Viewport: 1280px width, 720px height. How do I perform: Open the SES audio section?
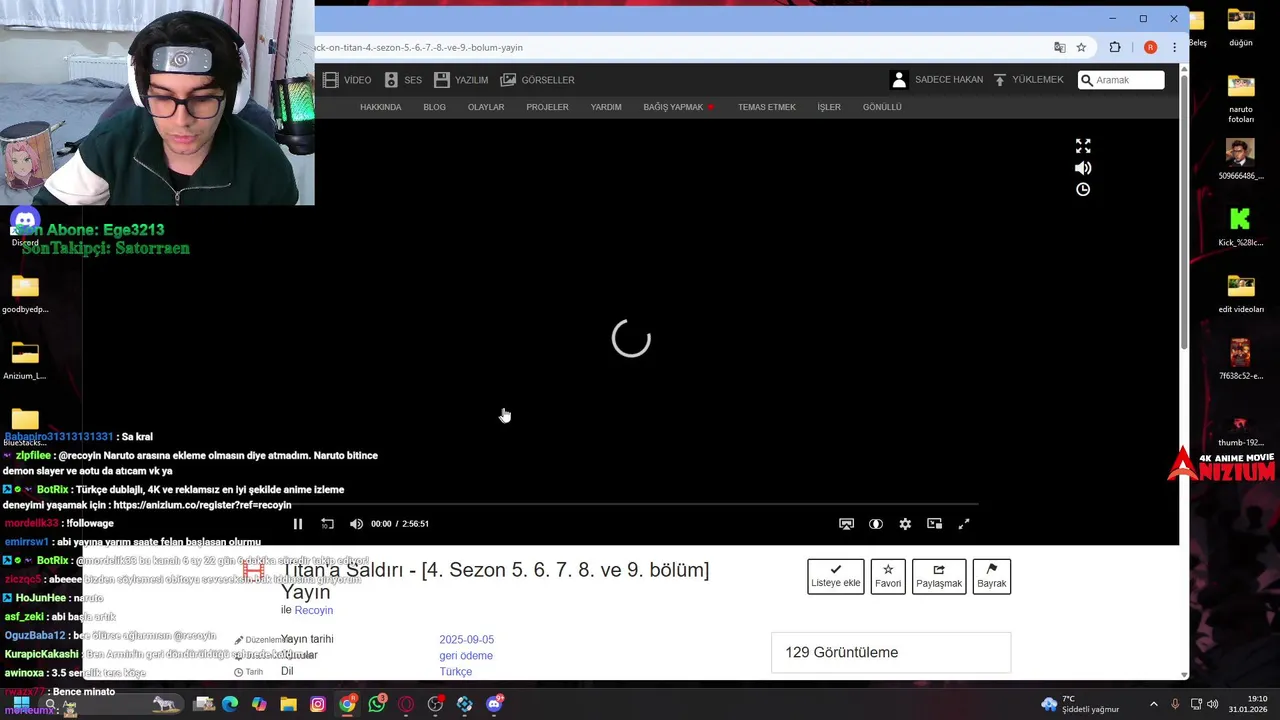pyautogui.click(x=403, y=80)
